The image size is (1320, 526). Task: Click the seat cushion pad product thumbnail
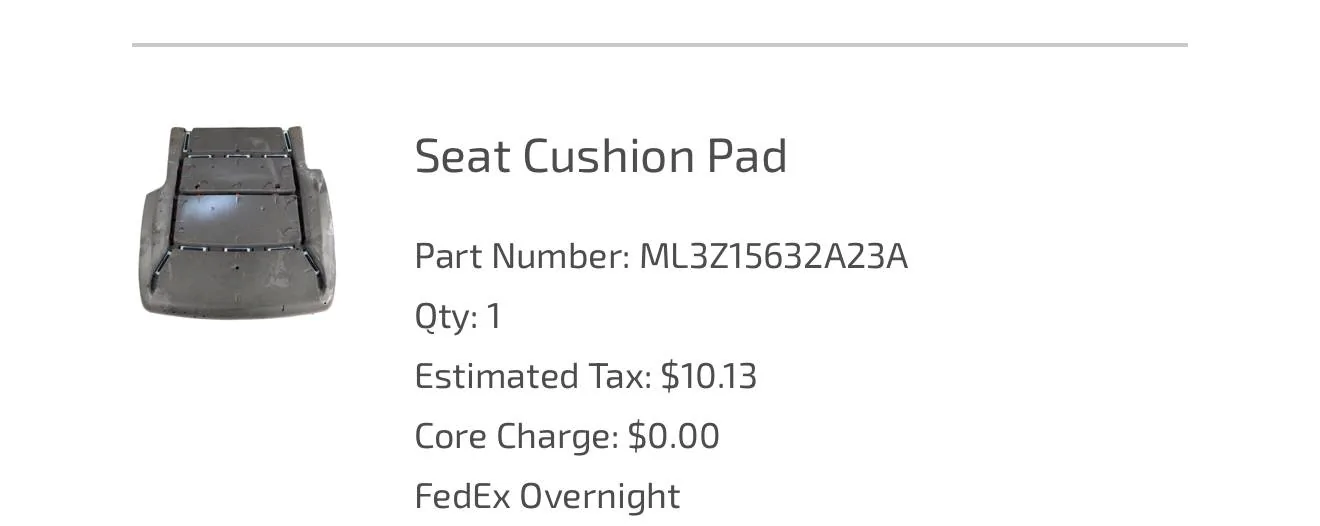(237, 222)
